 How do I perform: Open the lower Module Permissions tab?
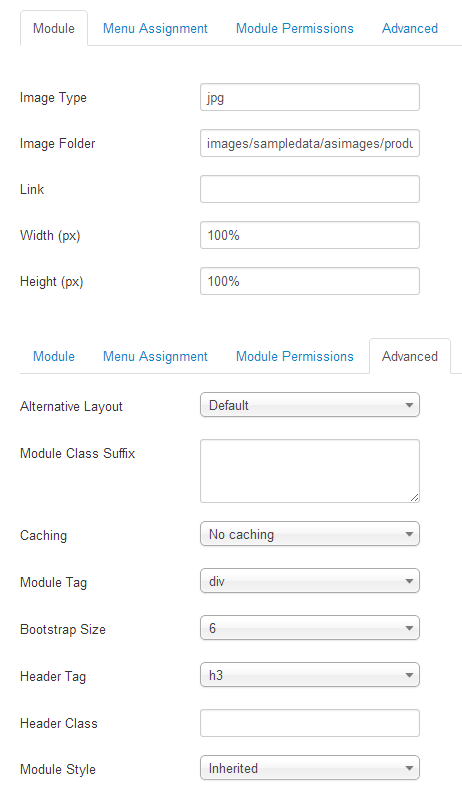[x=295, y=356]
